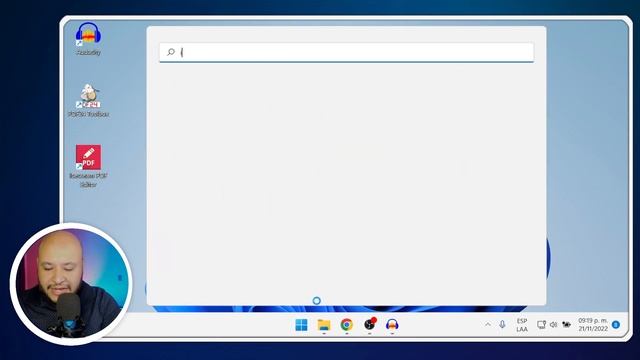Open the Windows Start menu
The image size is (640, 360).
coord(301,325)
